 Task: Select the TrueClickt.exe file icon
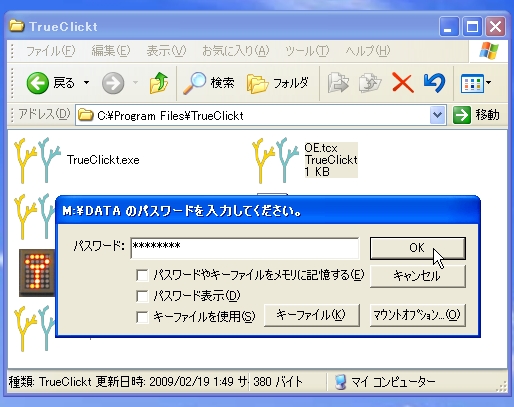pos(37,160)
